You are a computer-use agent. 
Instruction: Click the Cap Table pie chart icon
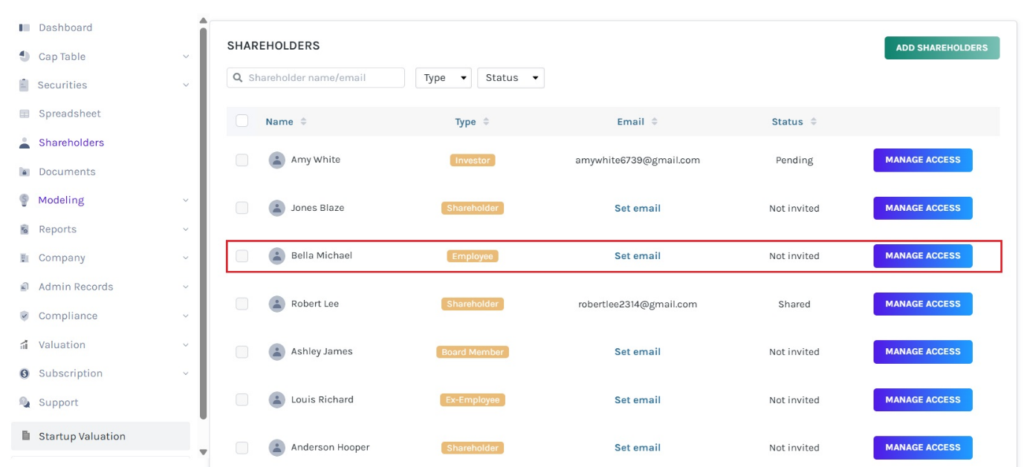click(x=24, y=57)
